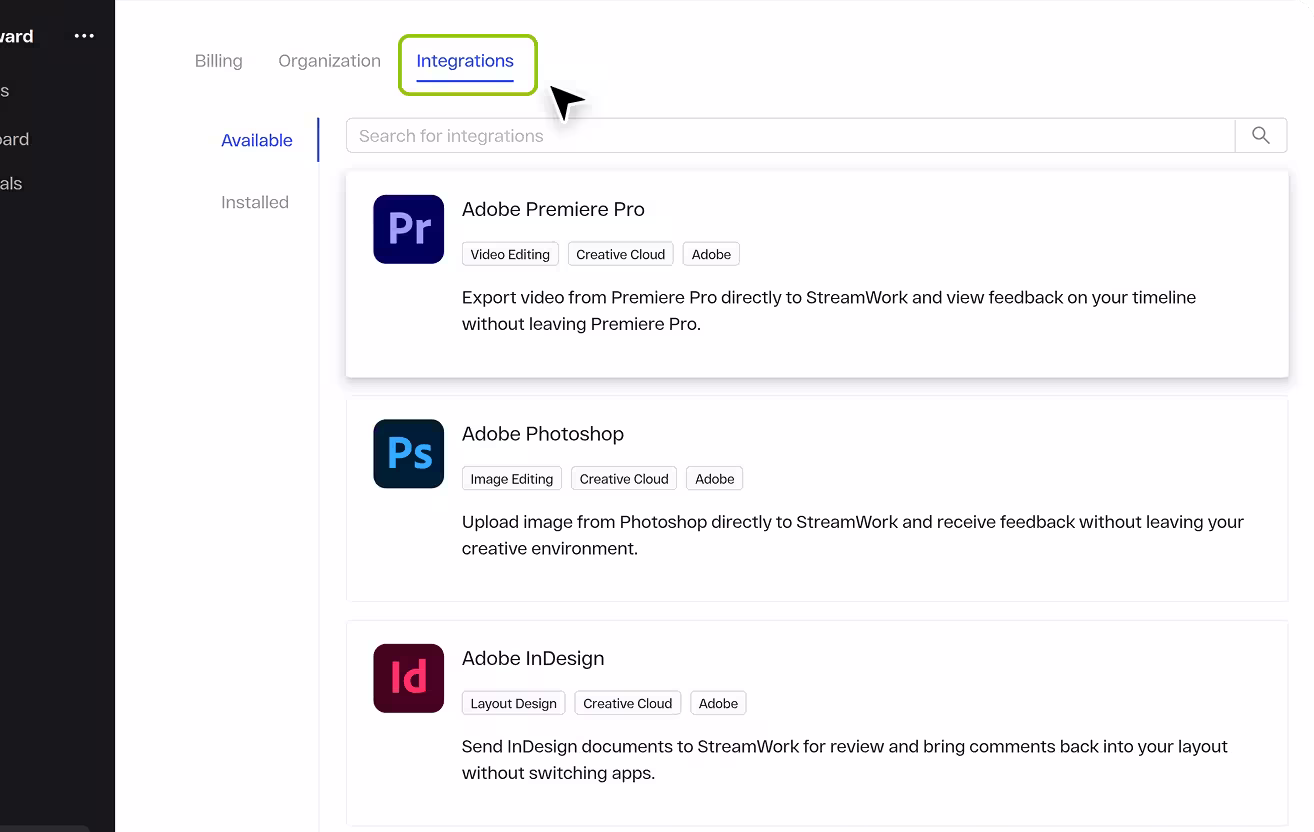Open the Billing tab

pos(218,61)
